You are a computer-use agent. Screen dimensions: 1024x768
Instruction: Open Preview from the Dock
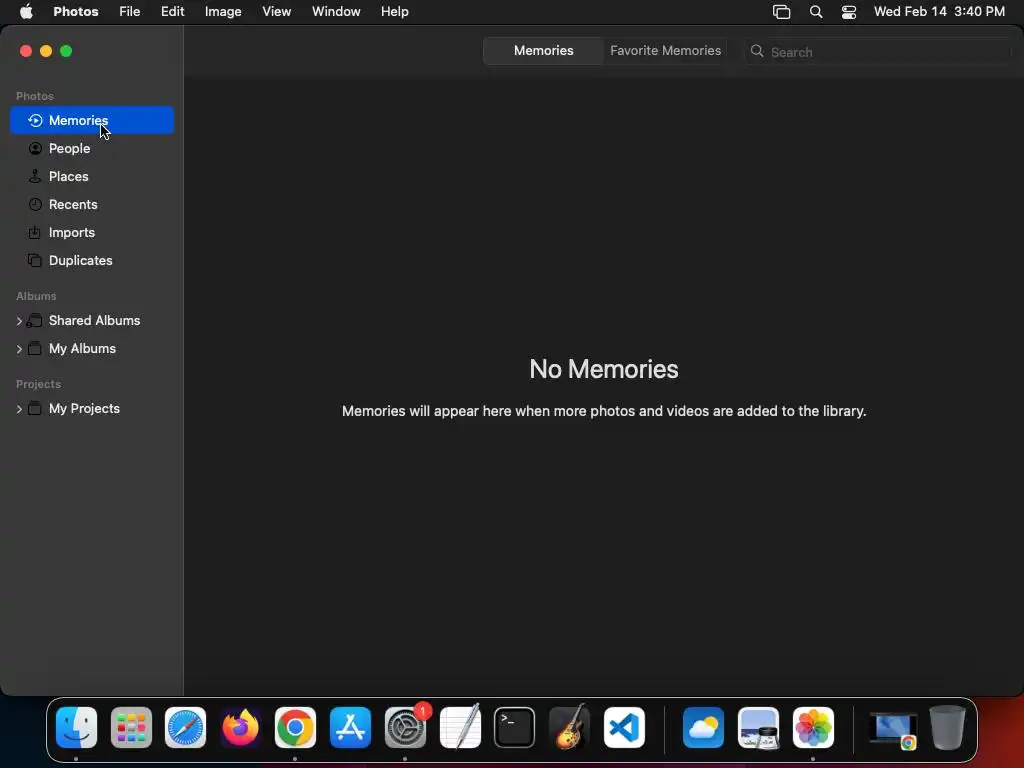click(x=758, y=728)
